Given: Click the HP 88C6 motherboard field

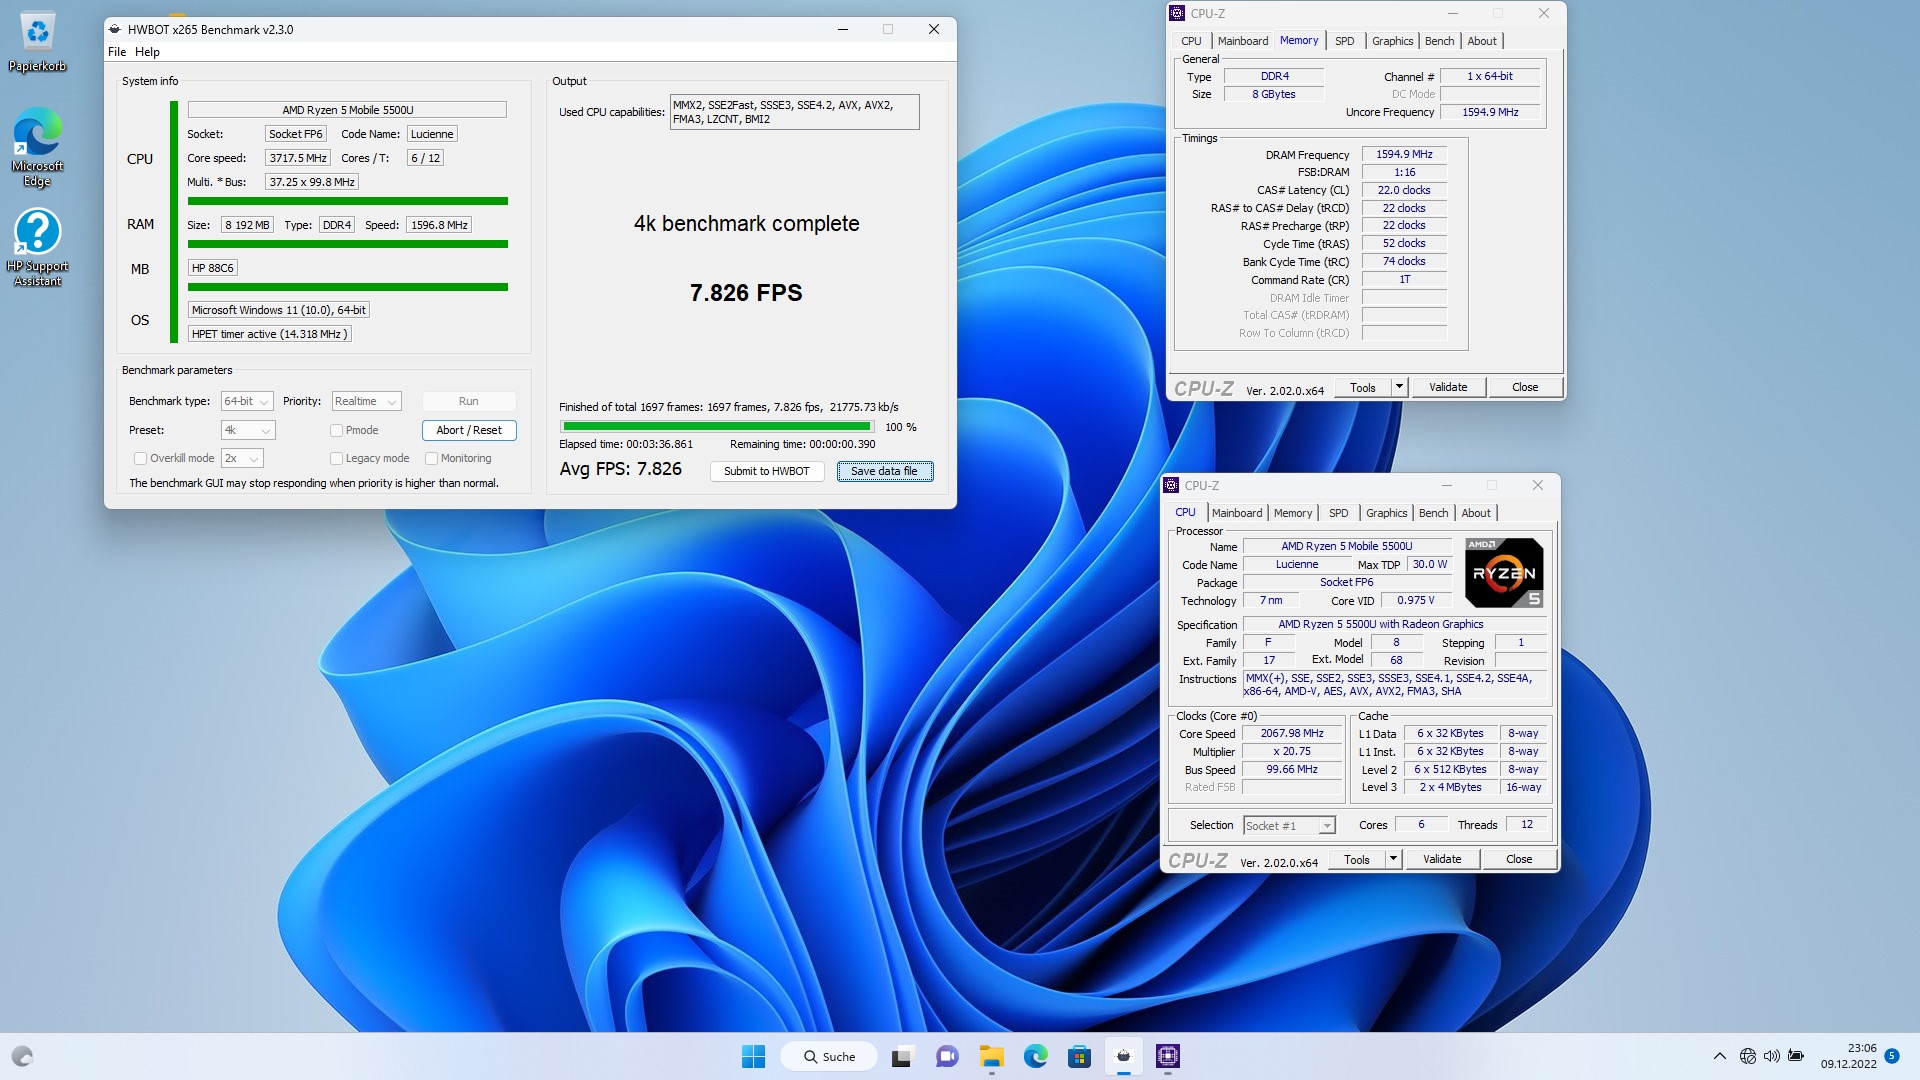Looking at the screenshot, I should [212, 268].
